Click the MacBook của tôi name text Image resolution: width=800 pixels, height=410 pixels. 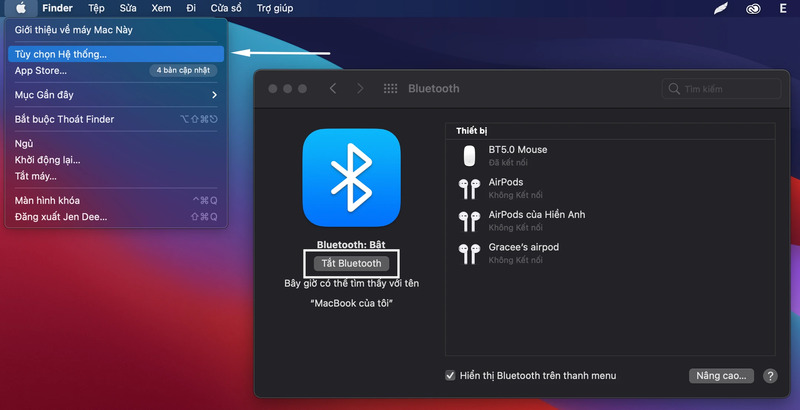point(352,303)
